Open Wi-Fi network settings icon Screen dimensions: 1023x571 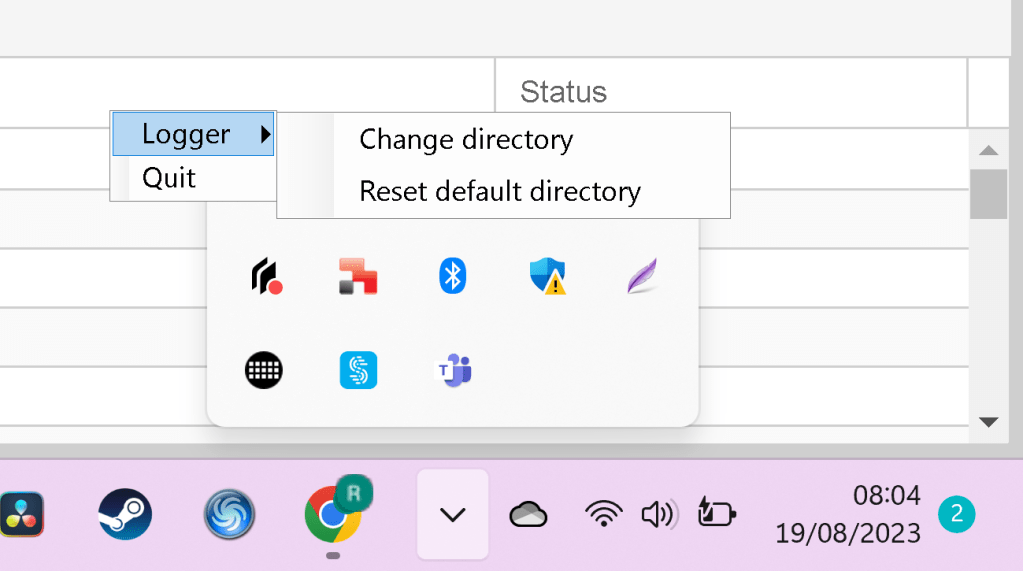pos(603,514)
